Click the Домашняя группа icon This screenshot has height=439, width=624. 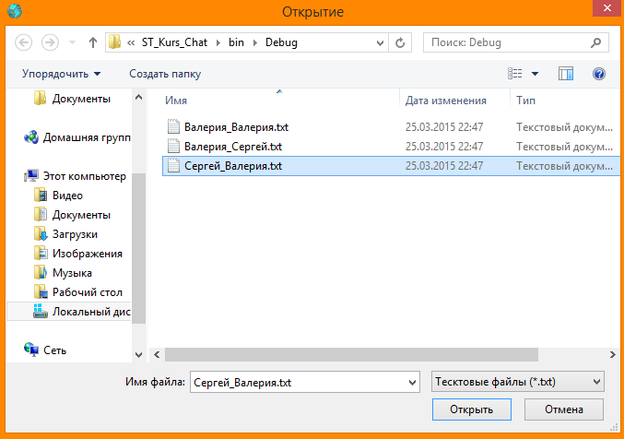(31, 138)
